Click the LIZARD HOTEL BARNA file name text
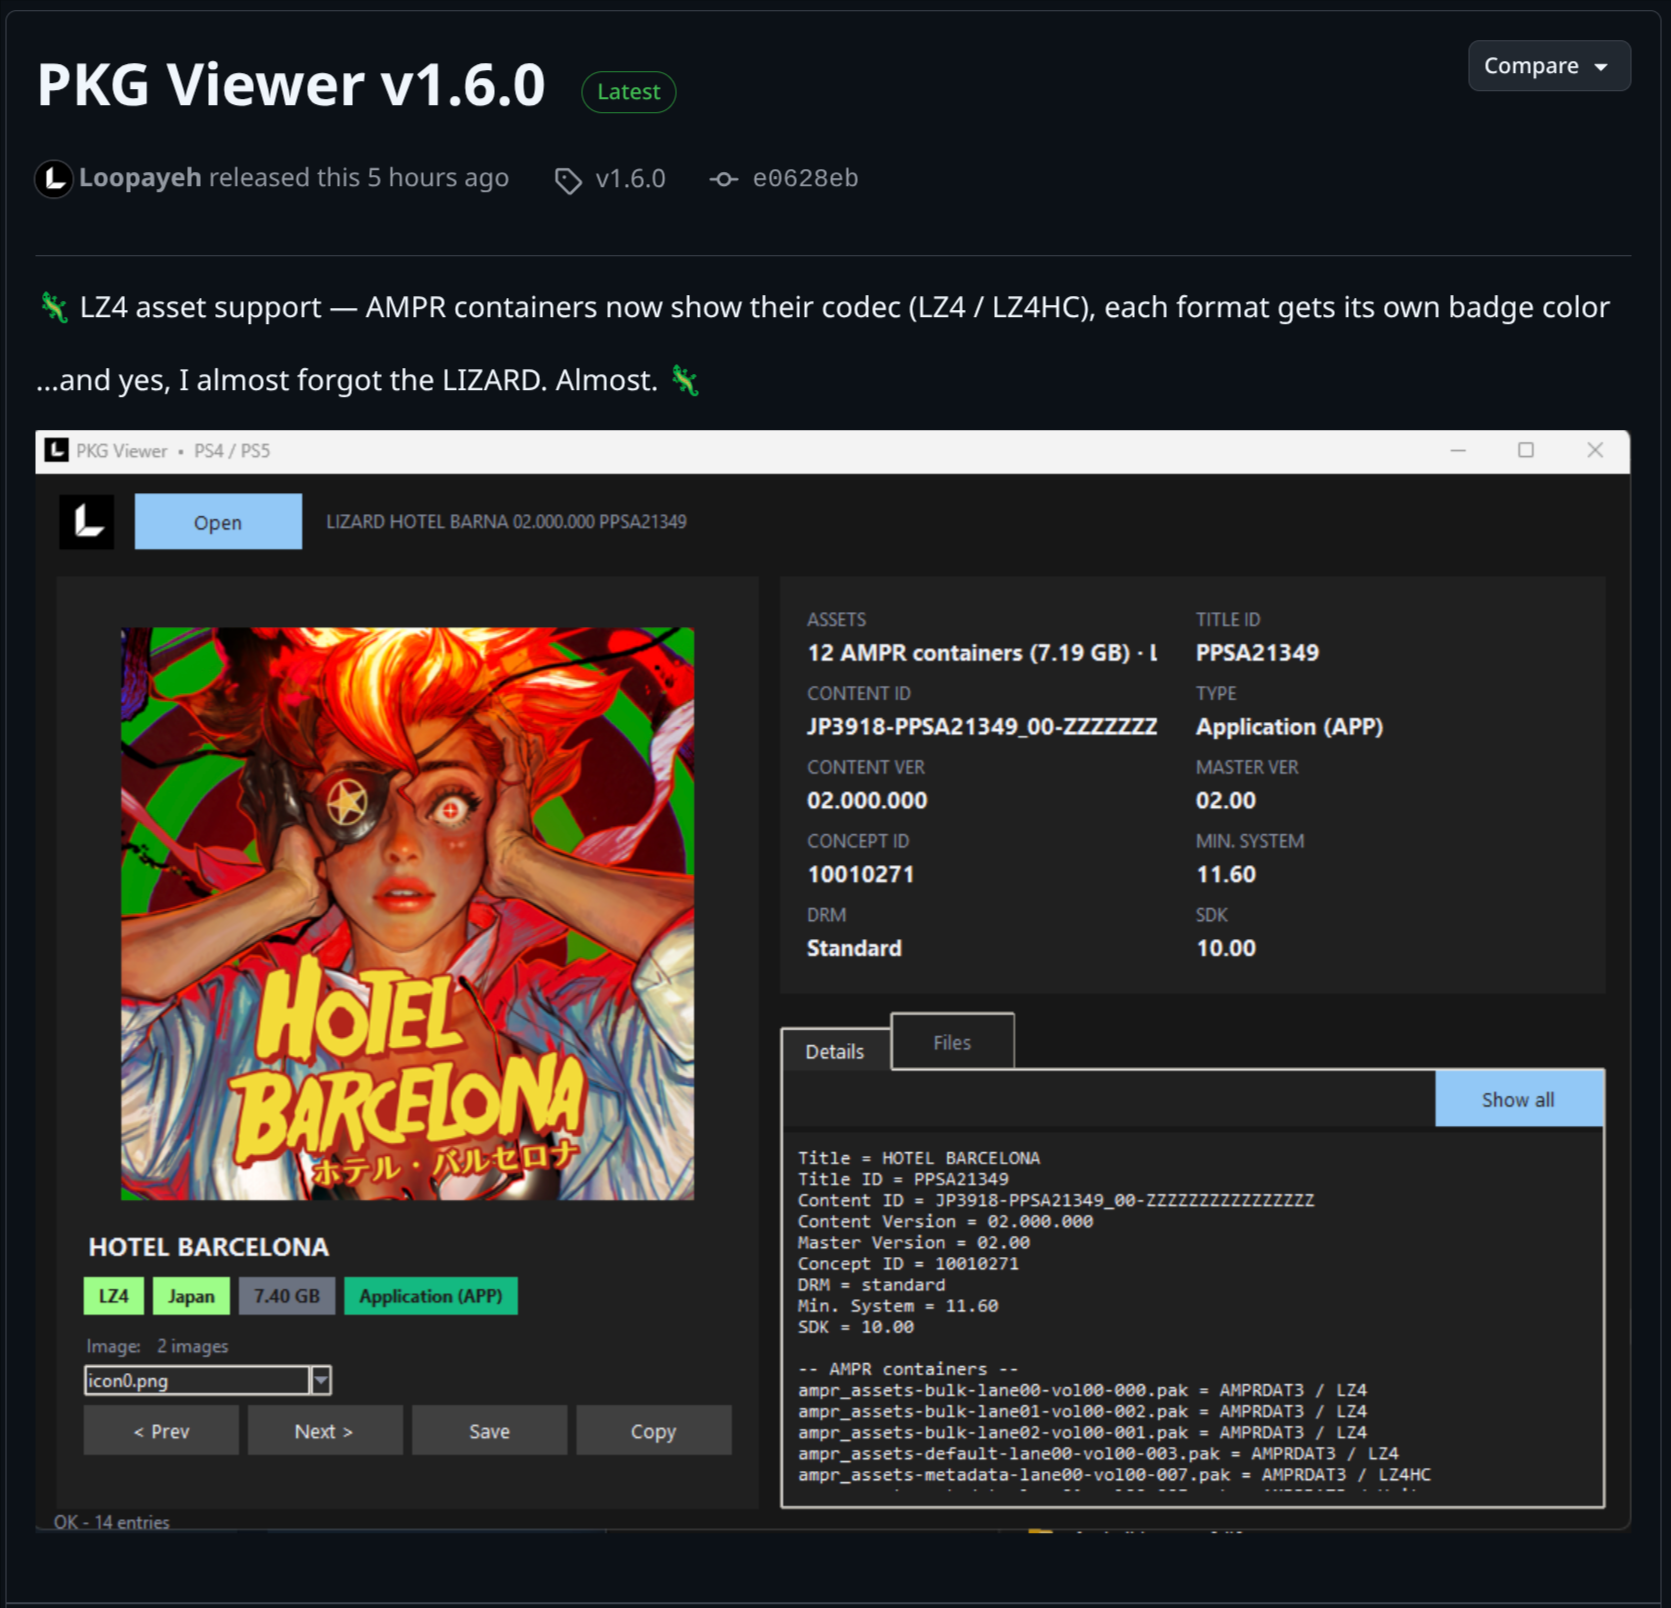Viewport: 1671px width, 1608px height. click(x=506, y=521)
